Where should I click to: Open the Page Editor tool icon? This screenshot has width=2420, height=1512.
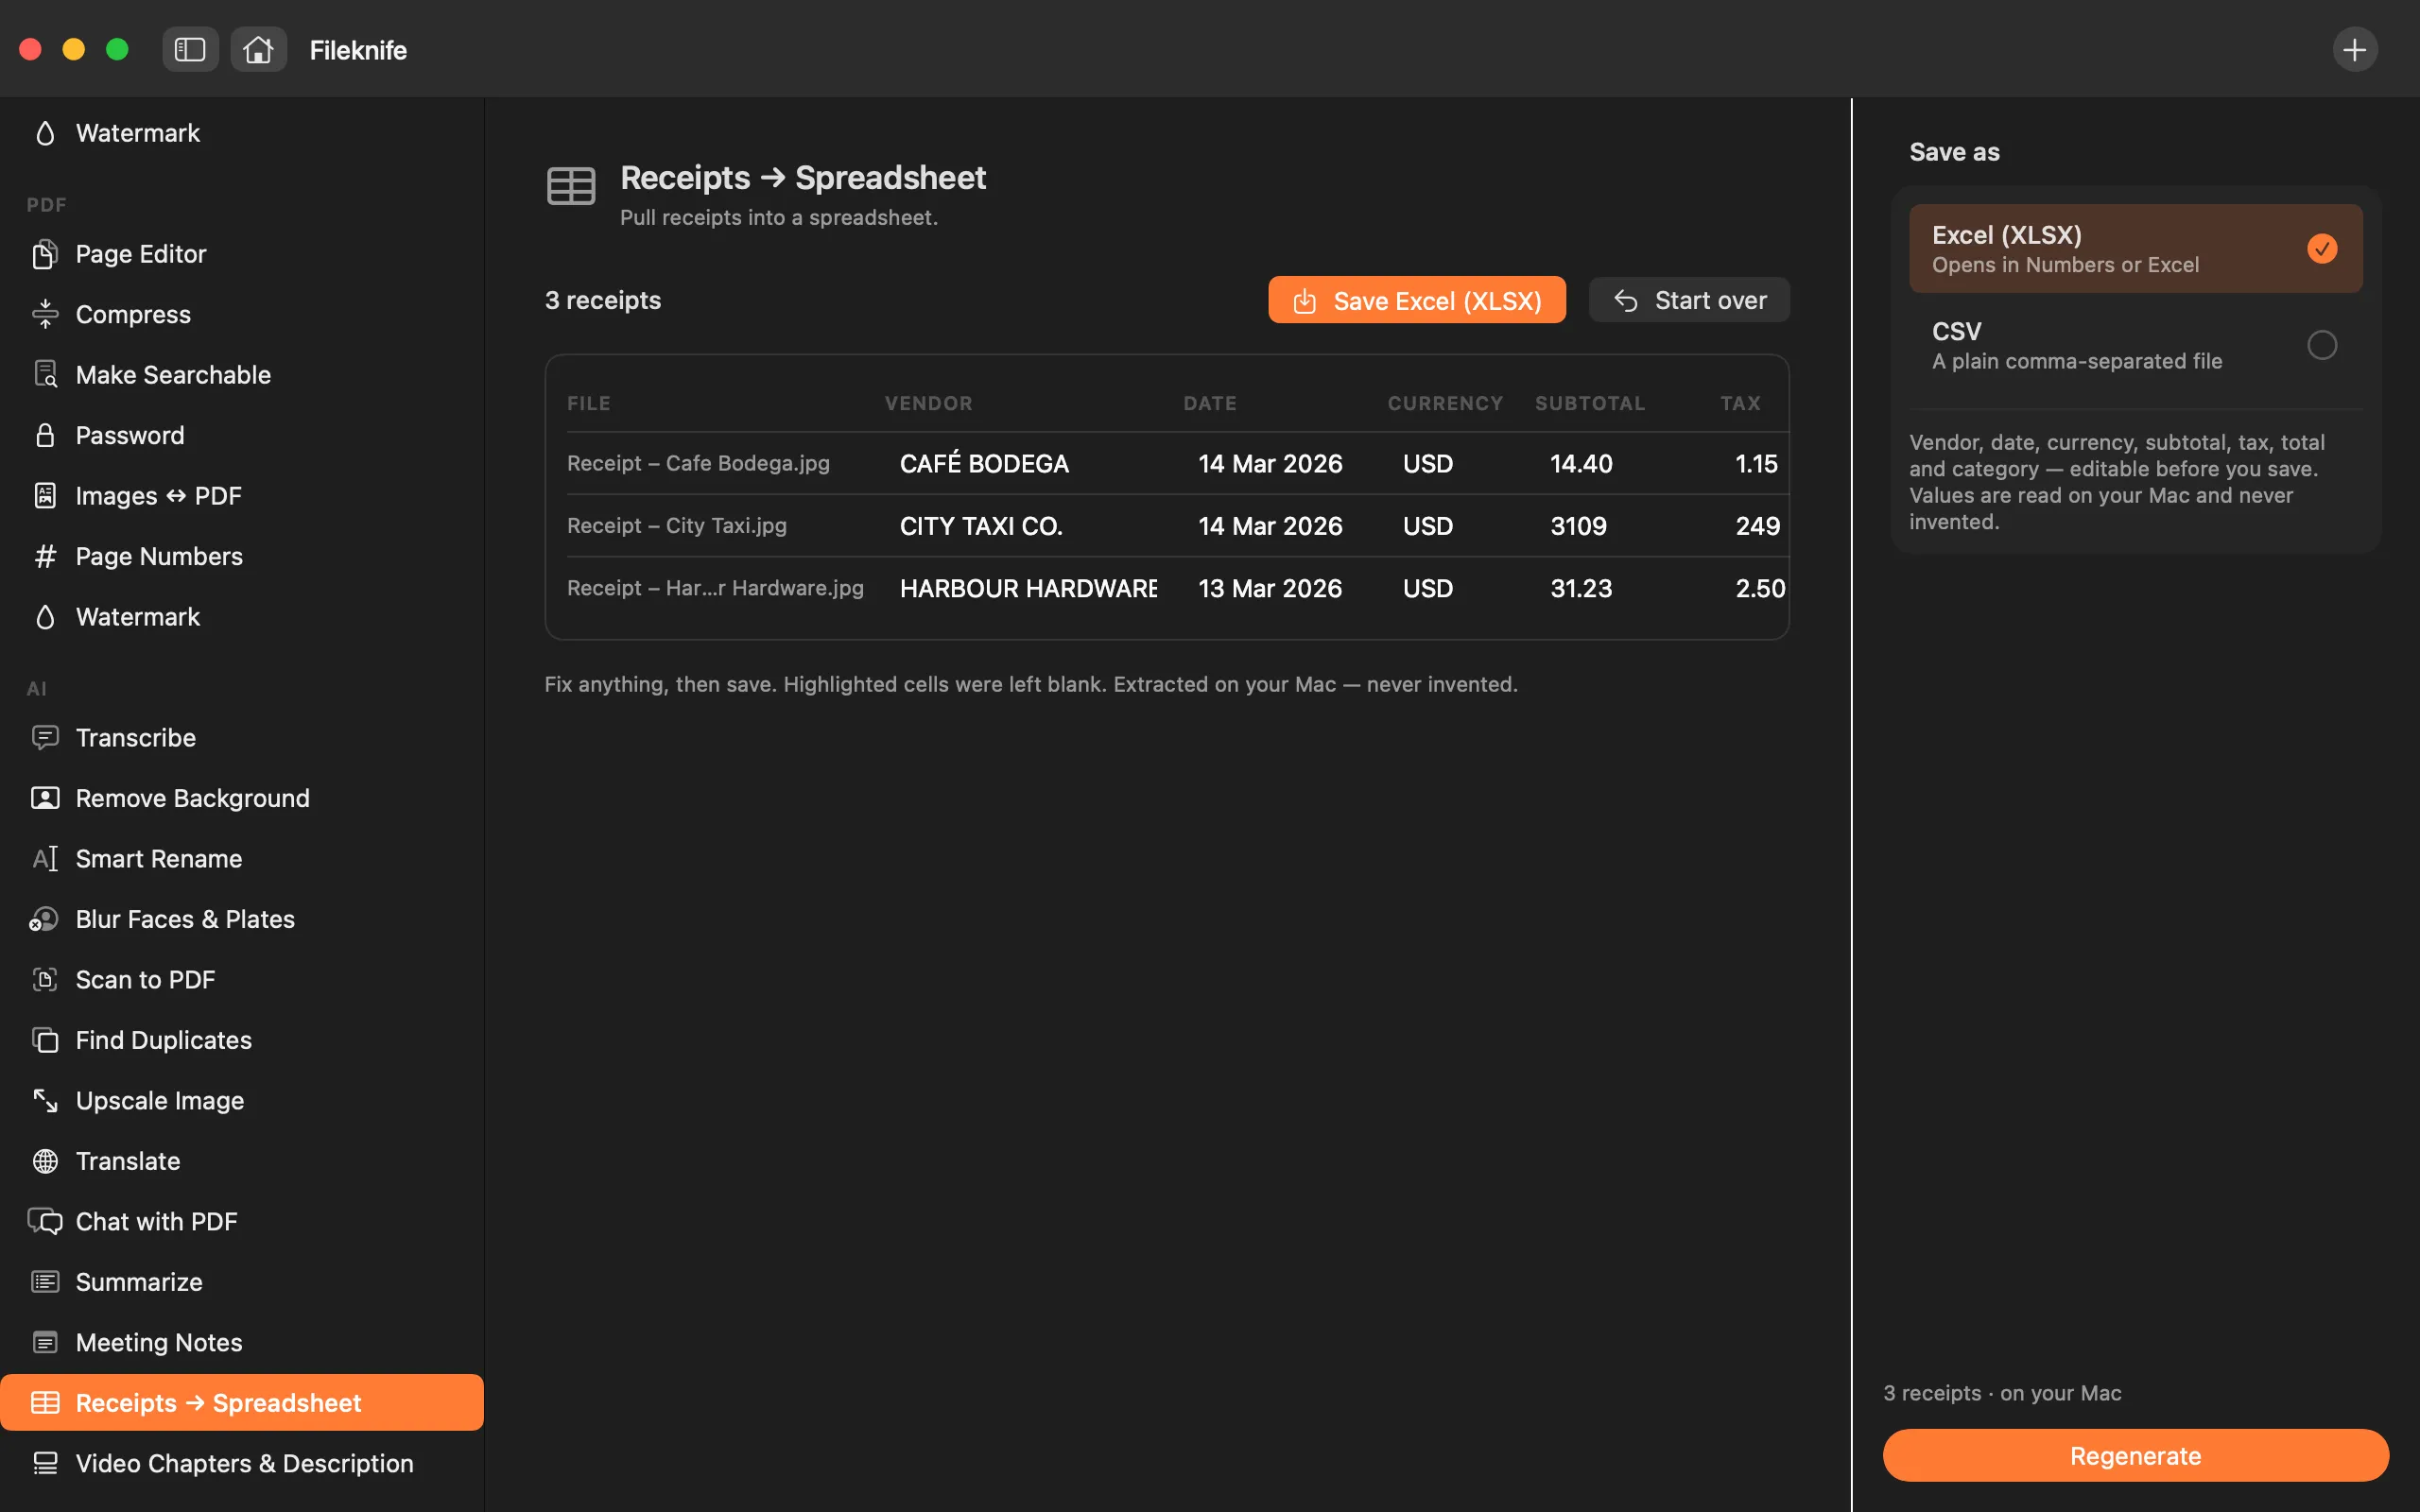(45, 254)
